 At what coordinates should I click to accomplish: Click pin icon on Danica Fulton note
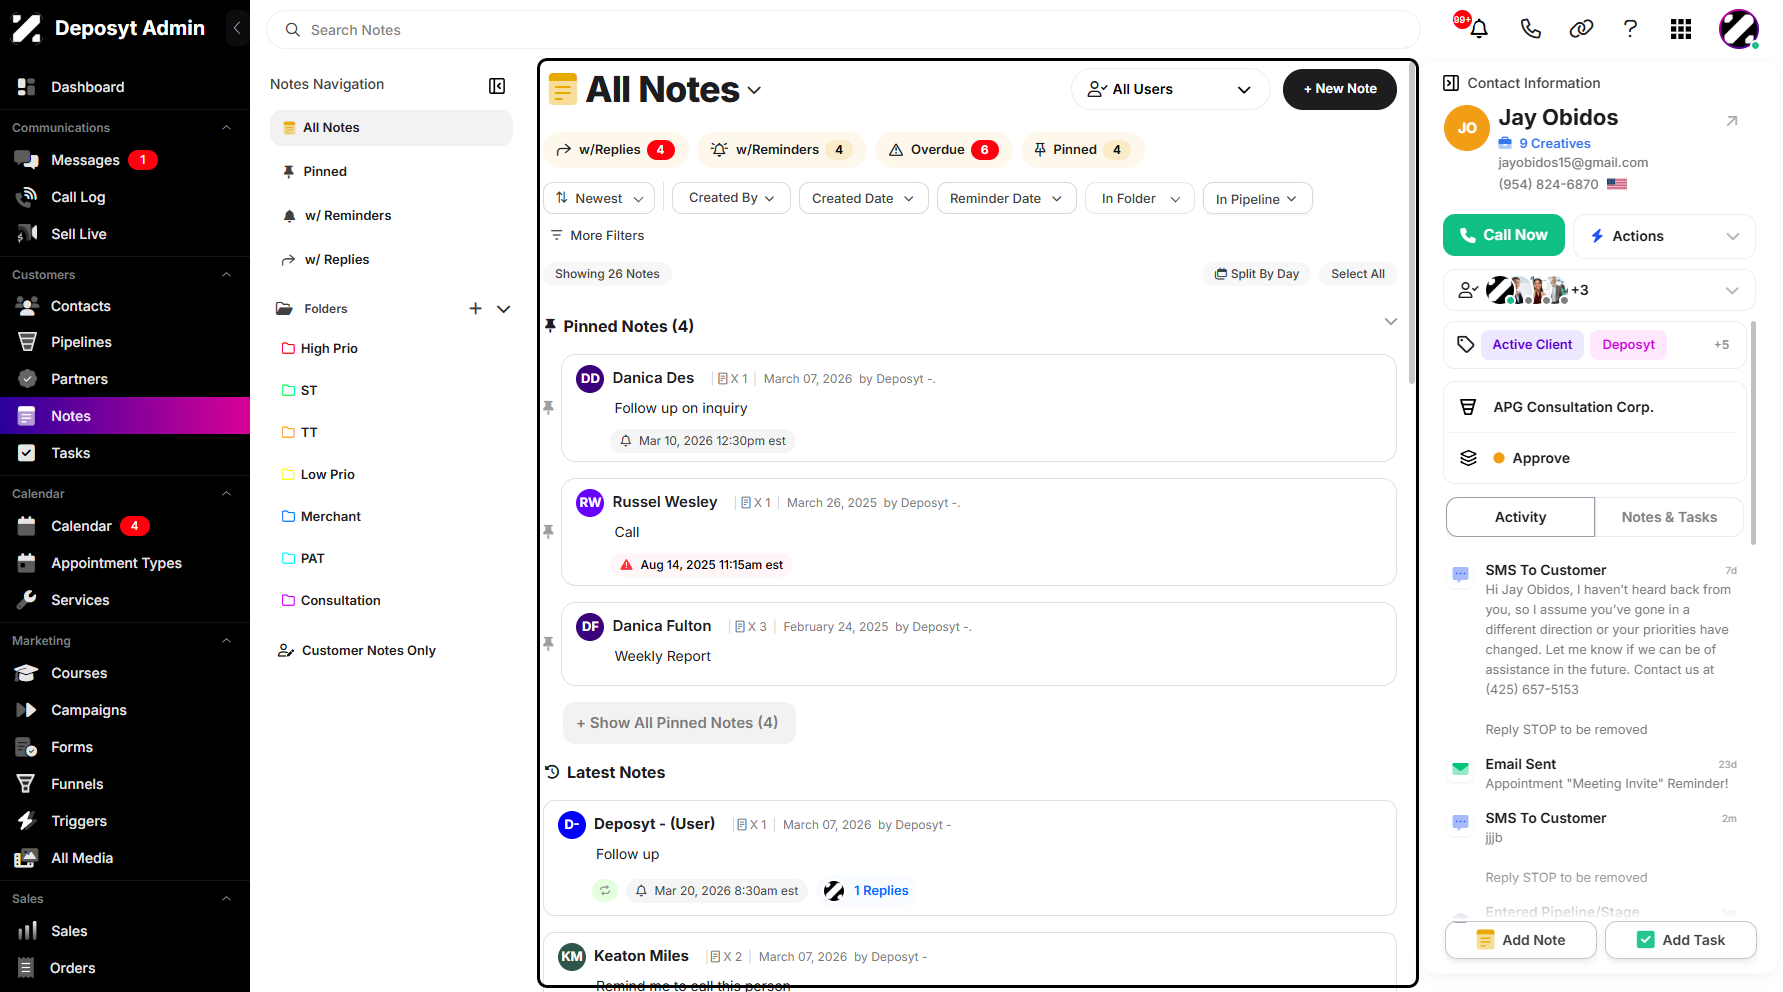pos(549,643)
